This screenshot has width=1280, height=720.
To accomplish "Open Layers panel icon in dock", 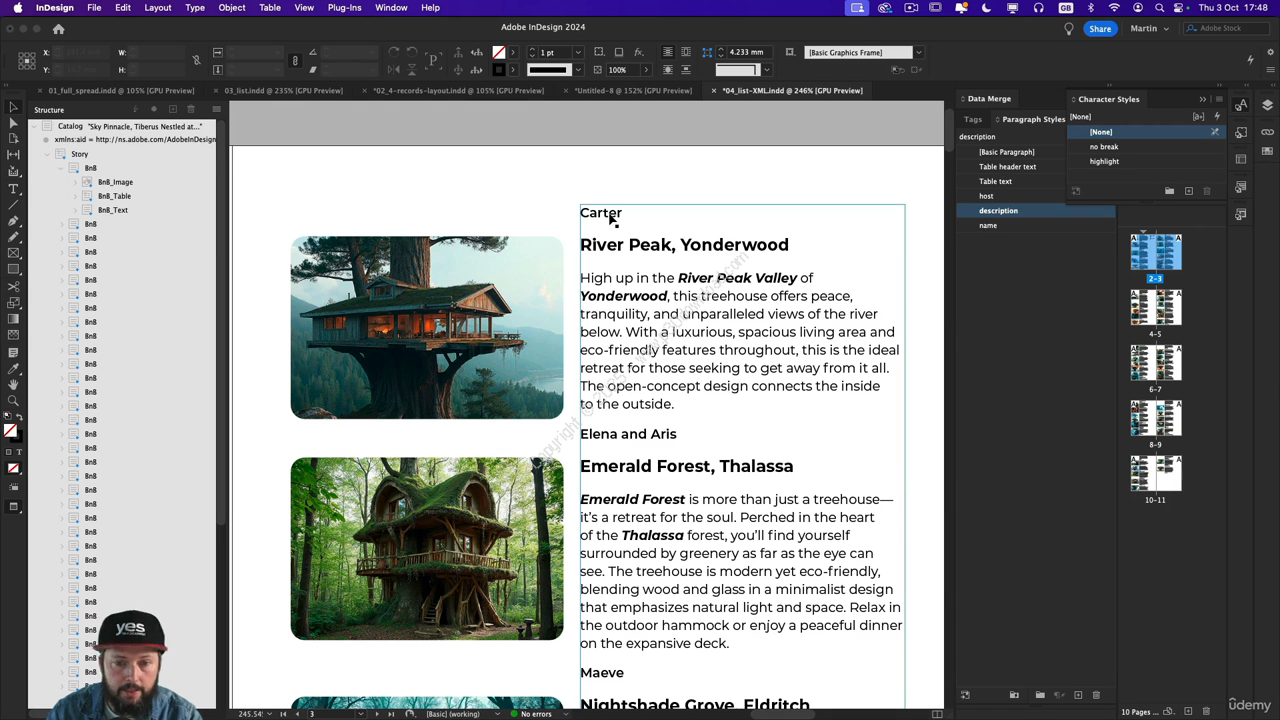I will pyautogui.click(x=1267, y=106).
